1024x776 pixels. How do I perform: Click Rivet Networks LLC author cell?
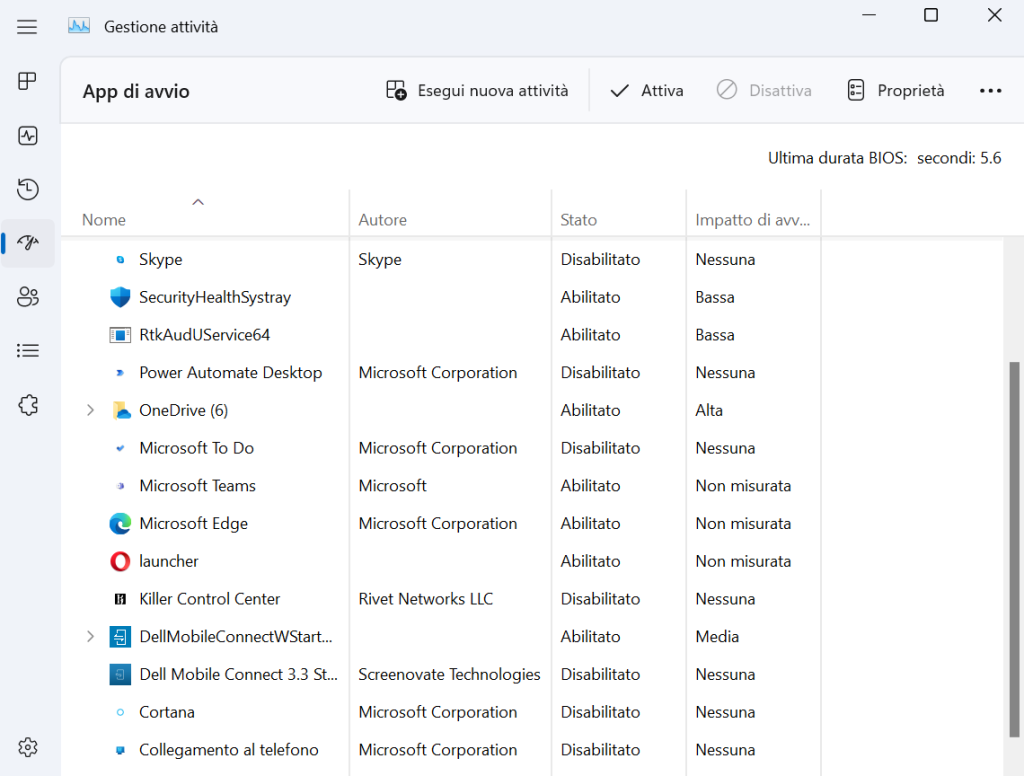426,599
